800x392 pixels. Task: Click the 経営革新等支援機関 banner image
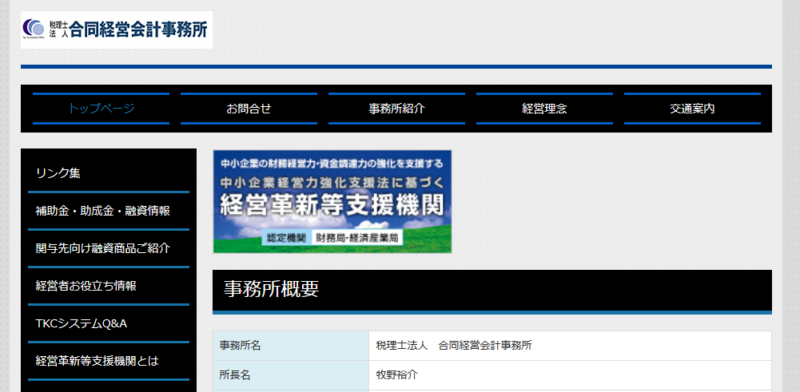click(332, 202)
